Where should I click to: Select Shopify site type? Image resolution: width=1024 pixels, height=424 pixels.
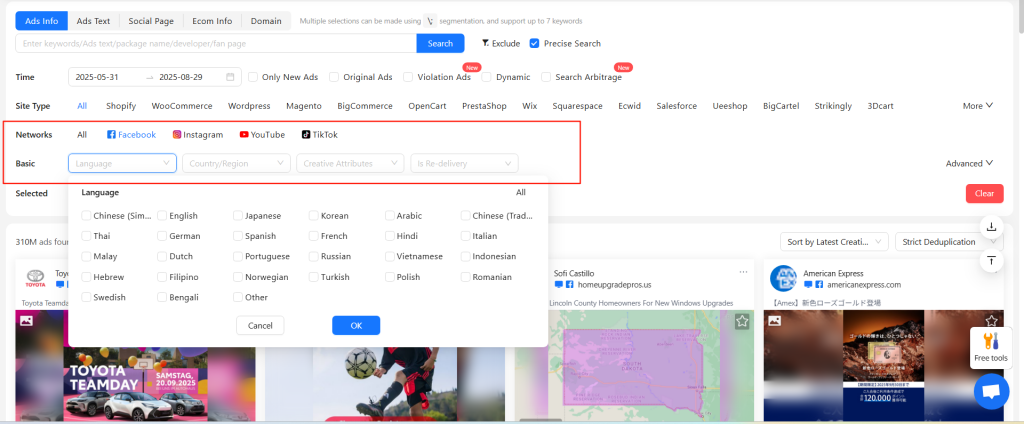tap(121, 106)
